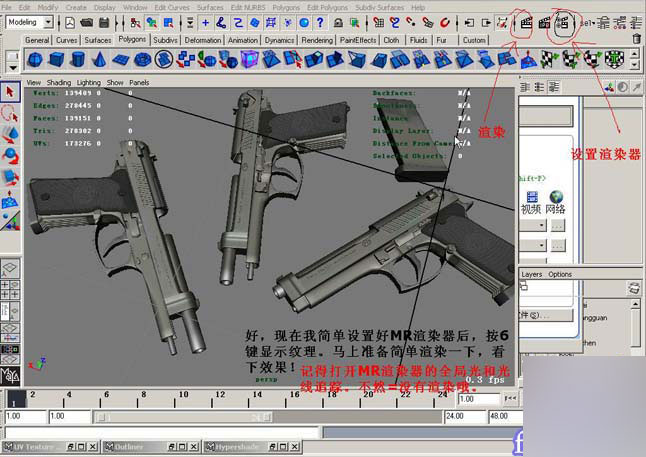Expand the shelf menu arrow button

click(x=13, y=68)
